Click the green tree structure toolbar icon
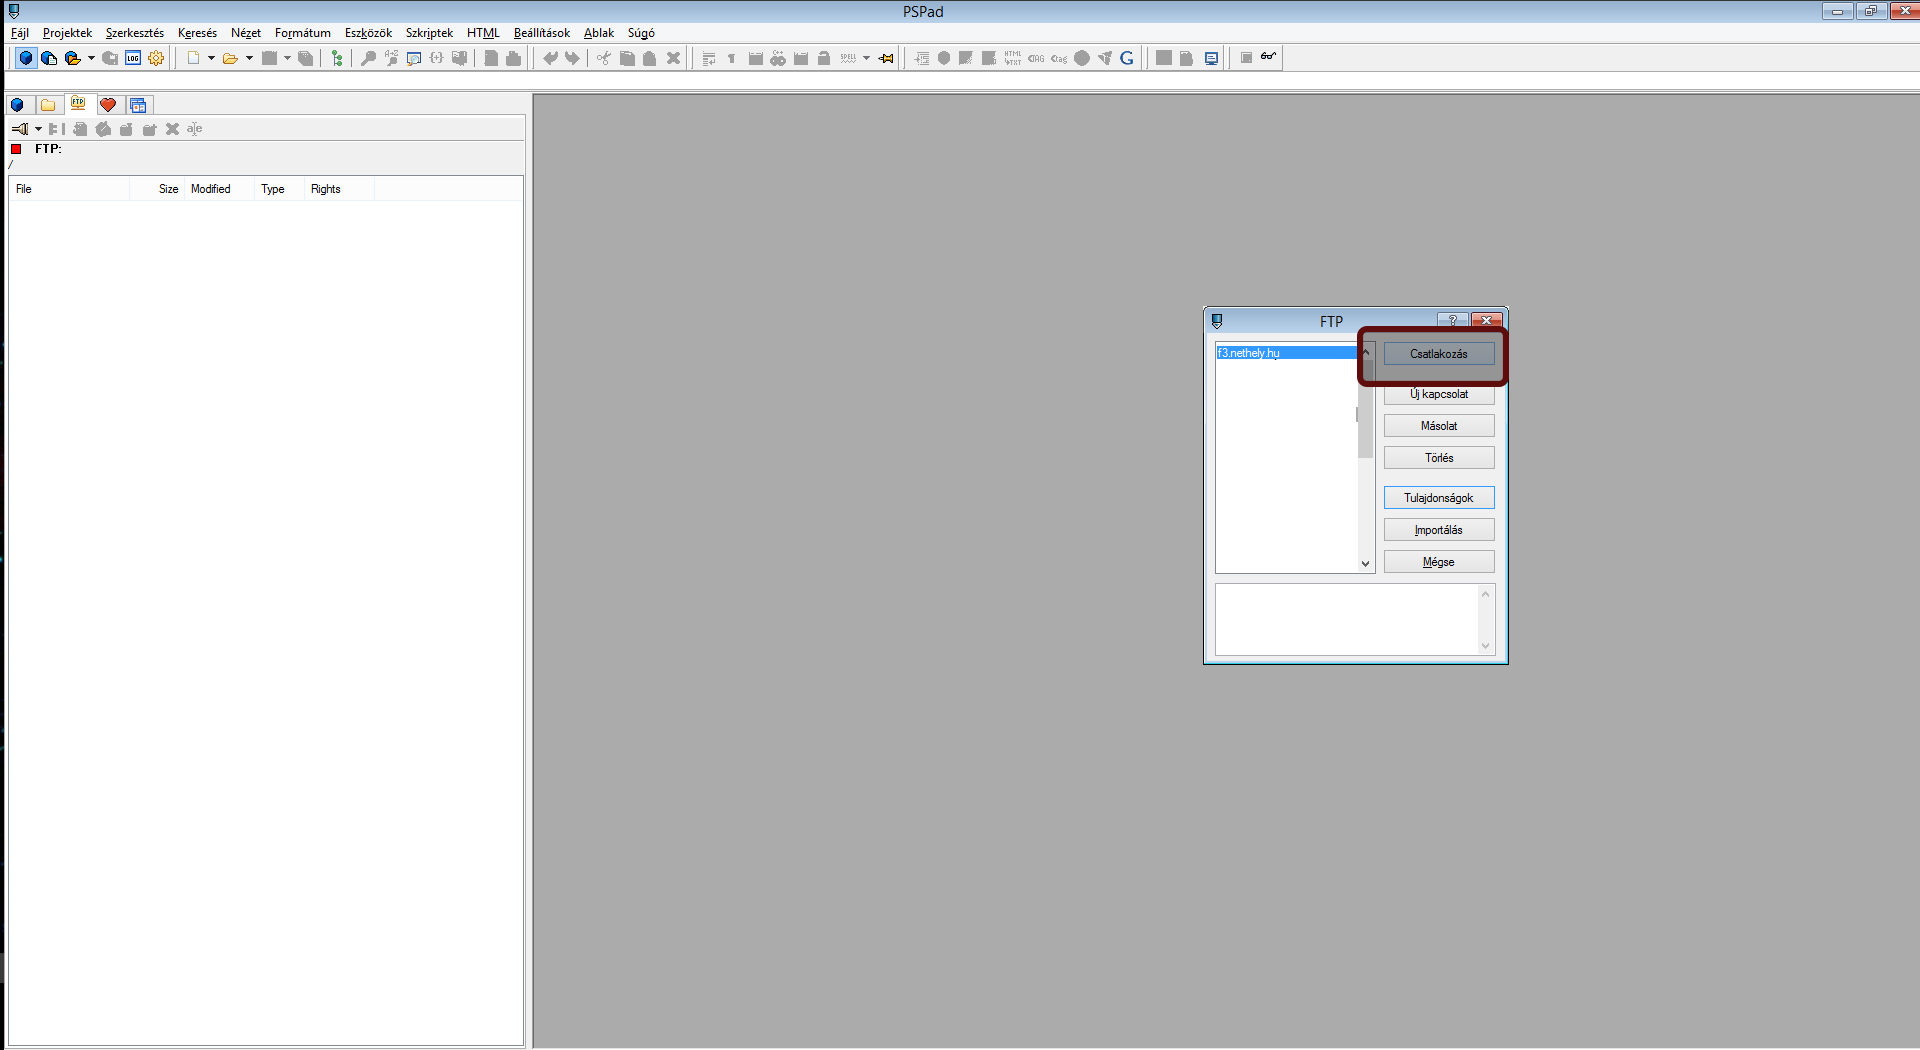 tap(337, 58)
